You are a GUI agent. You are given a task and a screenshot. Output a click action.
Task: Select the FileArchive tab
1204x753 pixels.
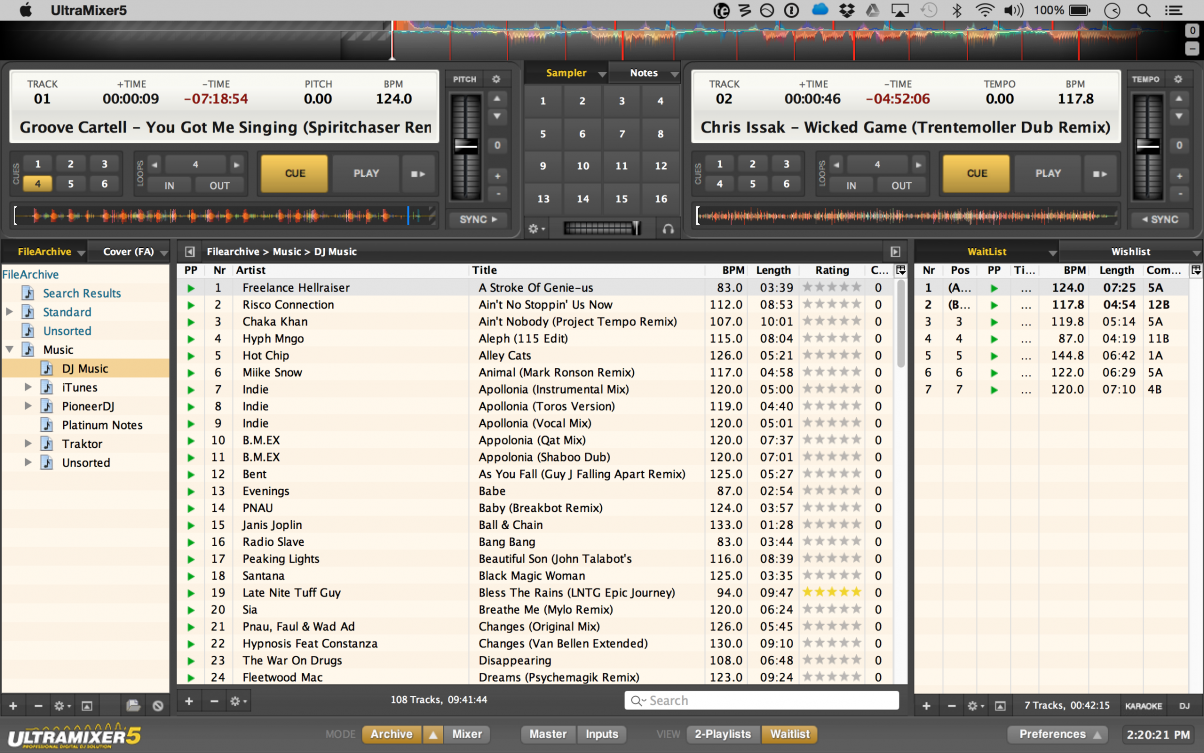click(x=44, y=252)
